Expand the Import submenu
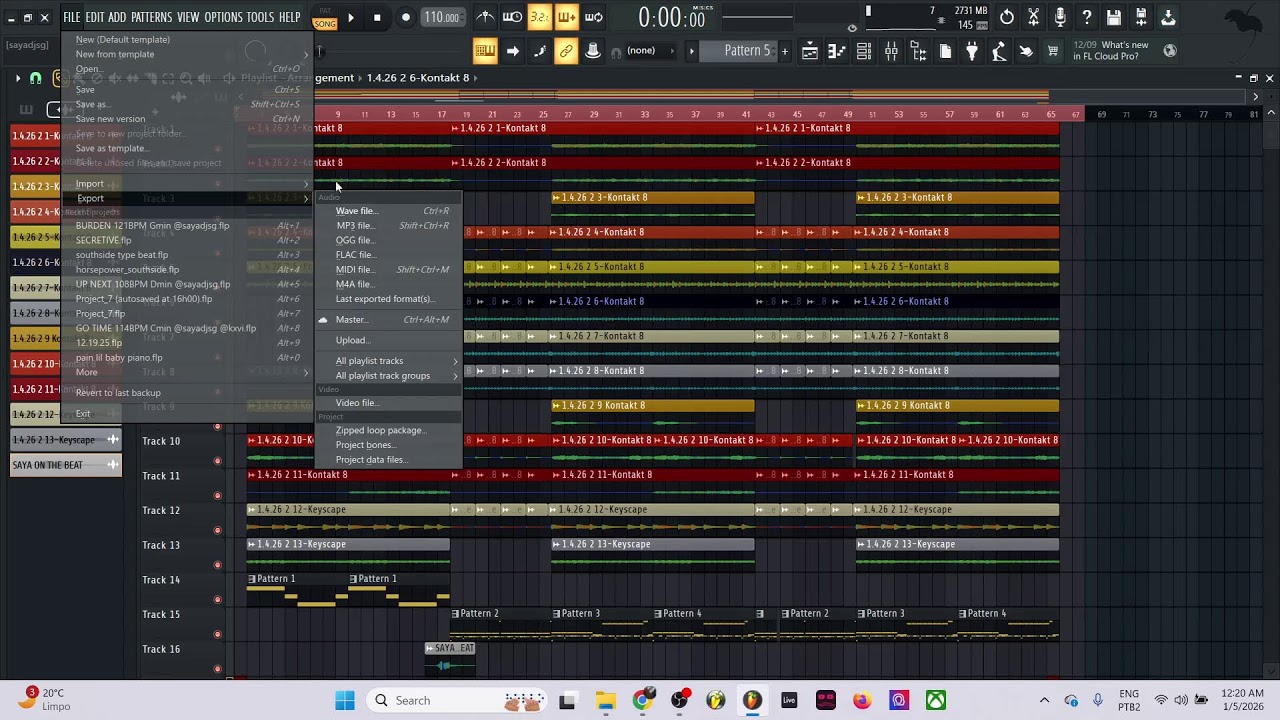Screen dimensions: 1280x720 (x=188, y=184)
